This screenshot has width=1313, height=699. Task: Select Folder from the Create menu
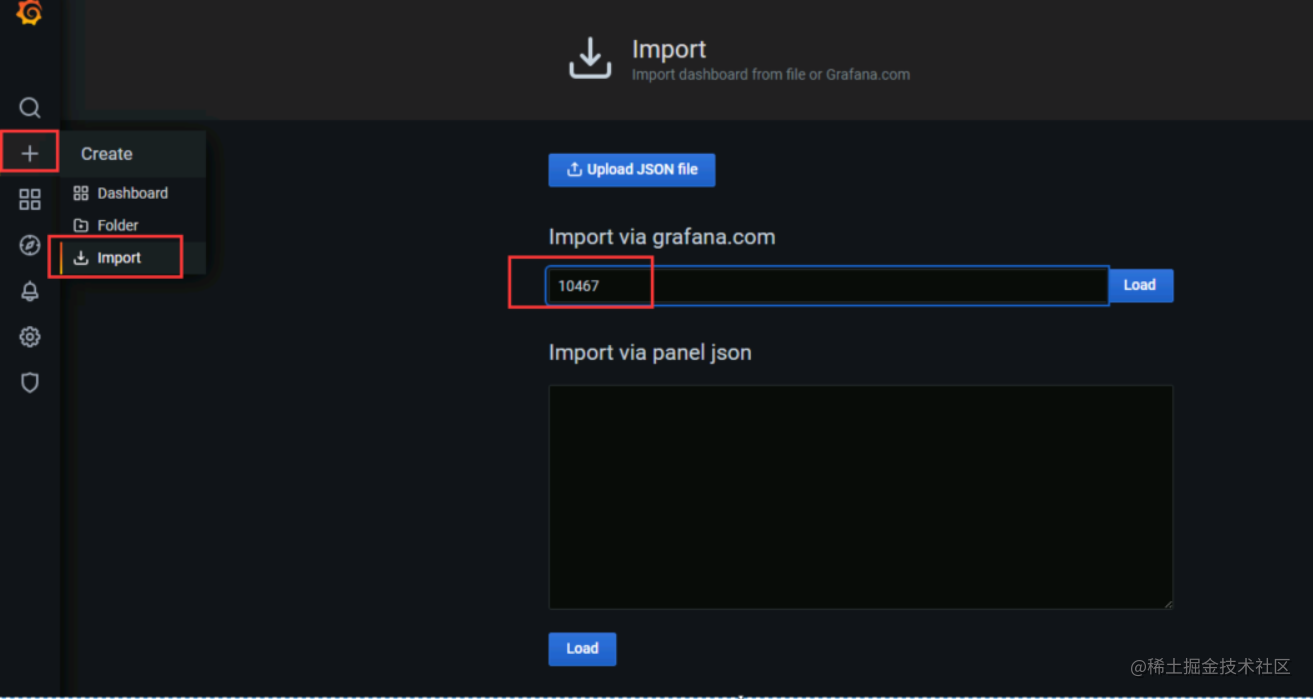pyautogui.click(x=117, y=225)
